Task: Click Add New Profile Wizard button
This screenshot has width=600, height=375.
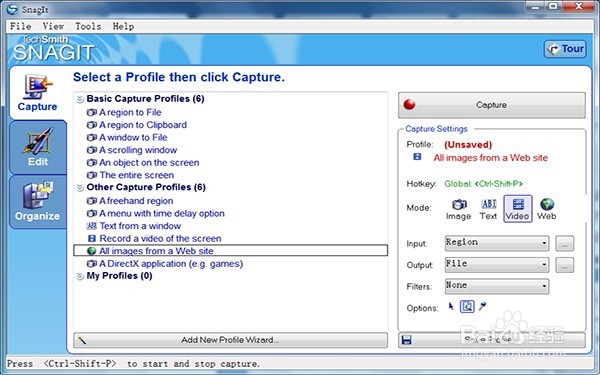Action: [x=230, y=340]
